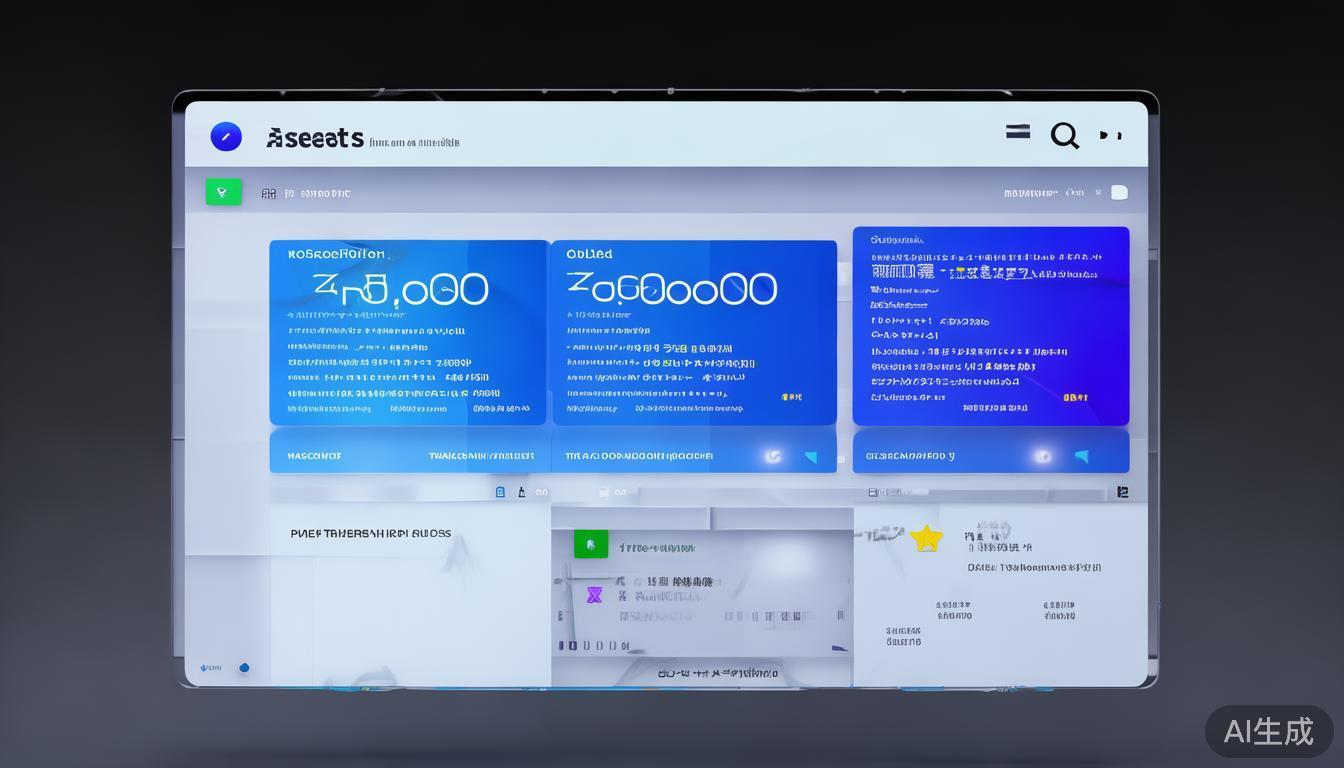Open the send arrow icon on the rightmost blue banner
1344x768 pixels.
[x=1082, y=455]
